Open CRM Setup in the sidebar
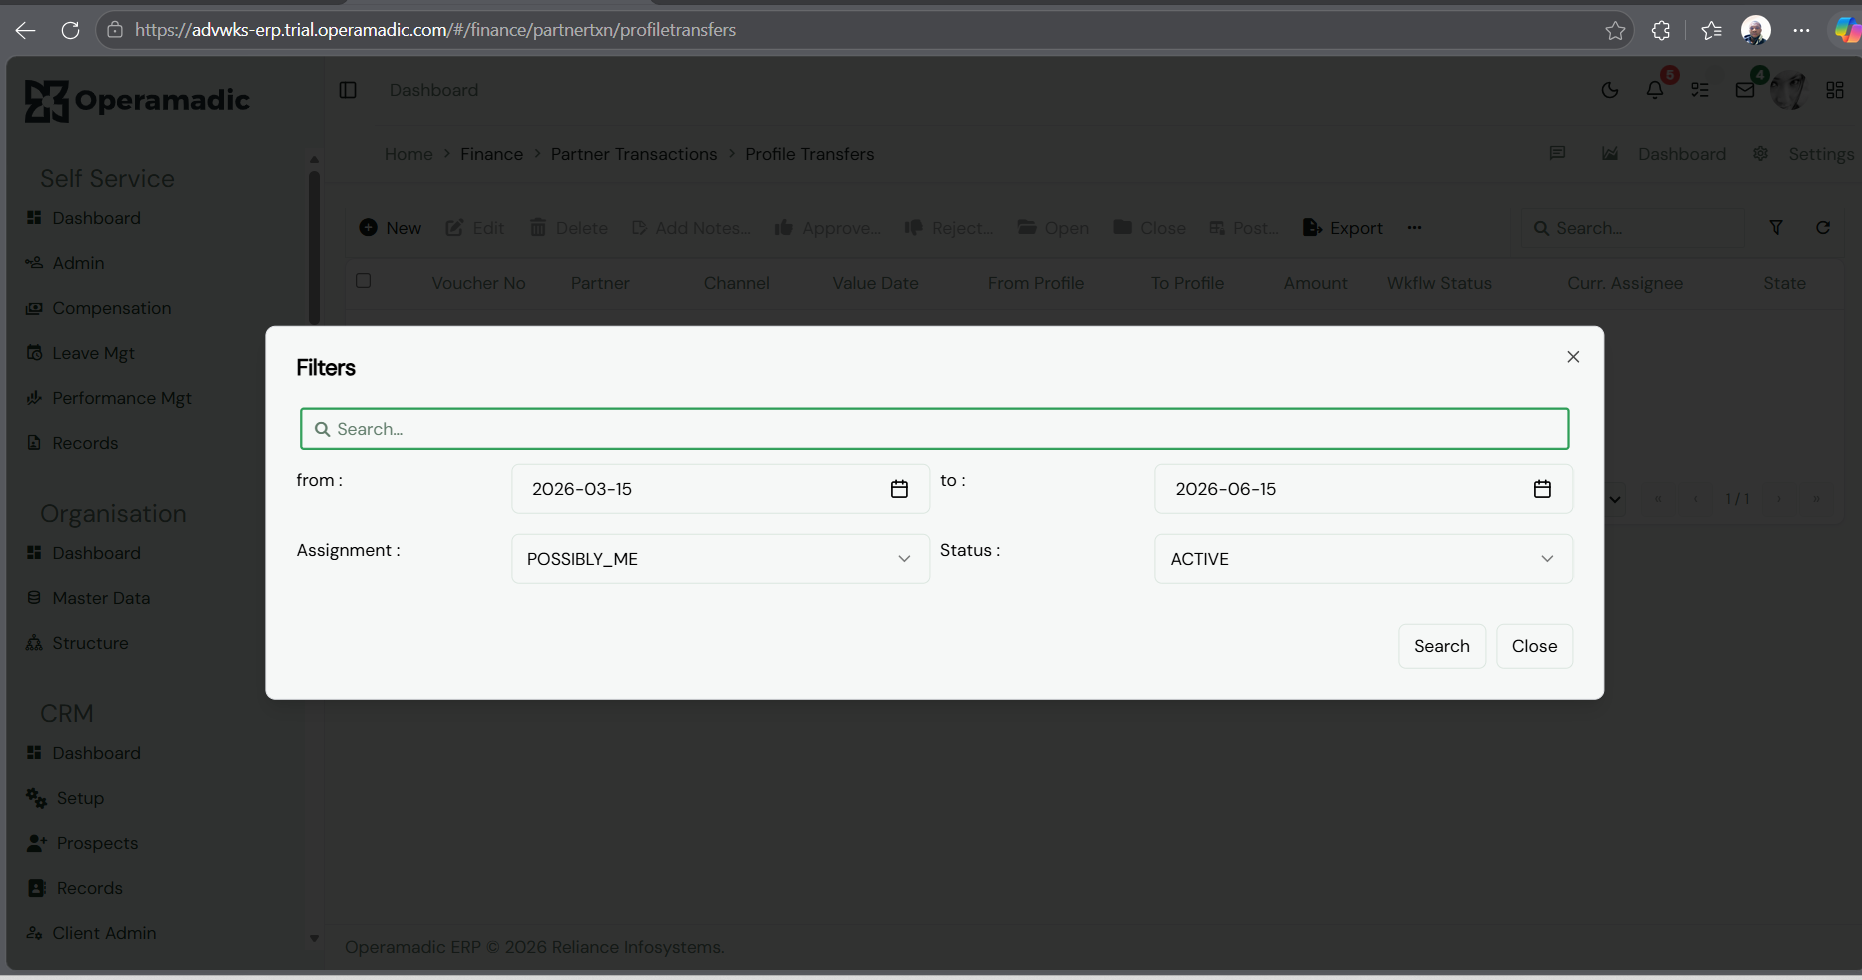 click(65, 798)
